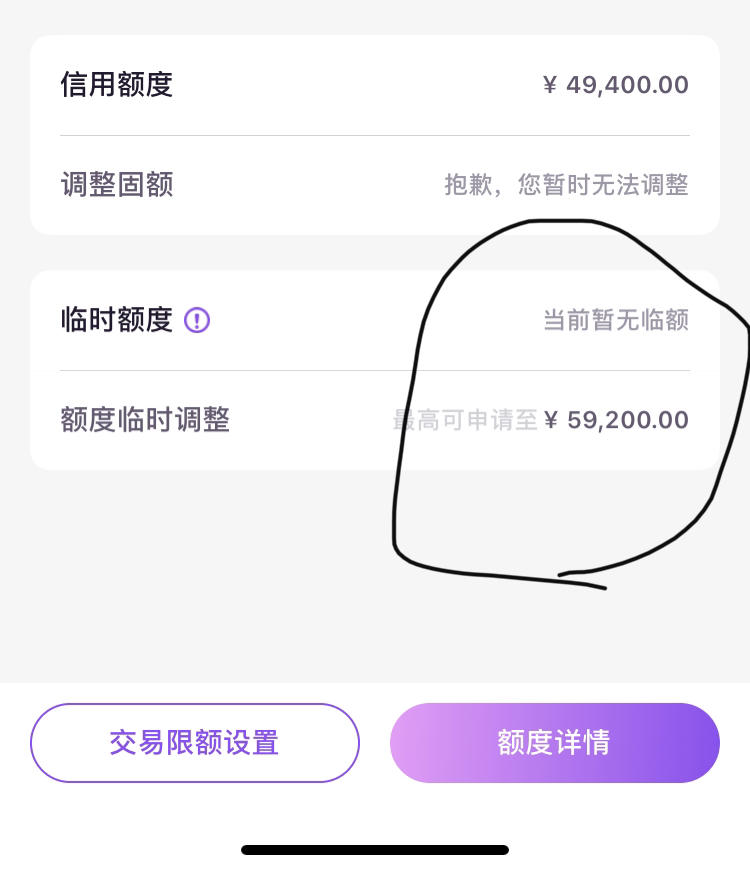Viewport: 750px width, 871px height.
Task: Tap the 交易 characters in 交易限额设置
Action: pyautogui.click(x=137, y=743)
